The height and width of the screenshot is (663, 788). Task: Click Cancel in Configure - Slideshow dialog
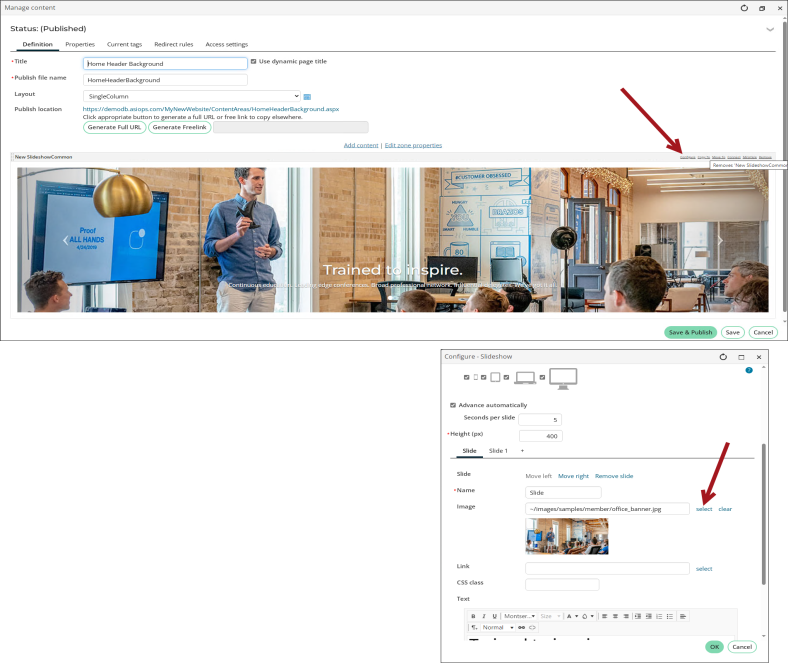(x=742, y=647)
